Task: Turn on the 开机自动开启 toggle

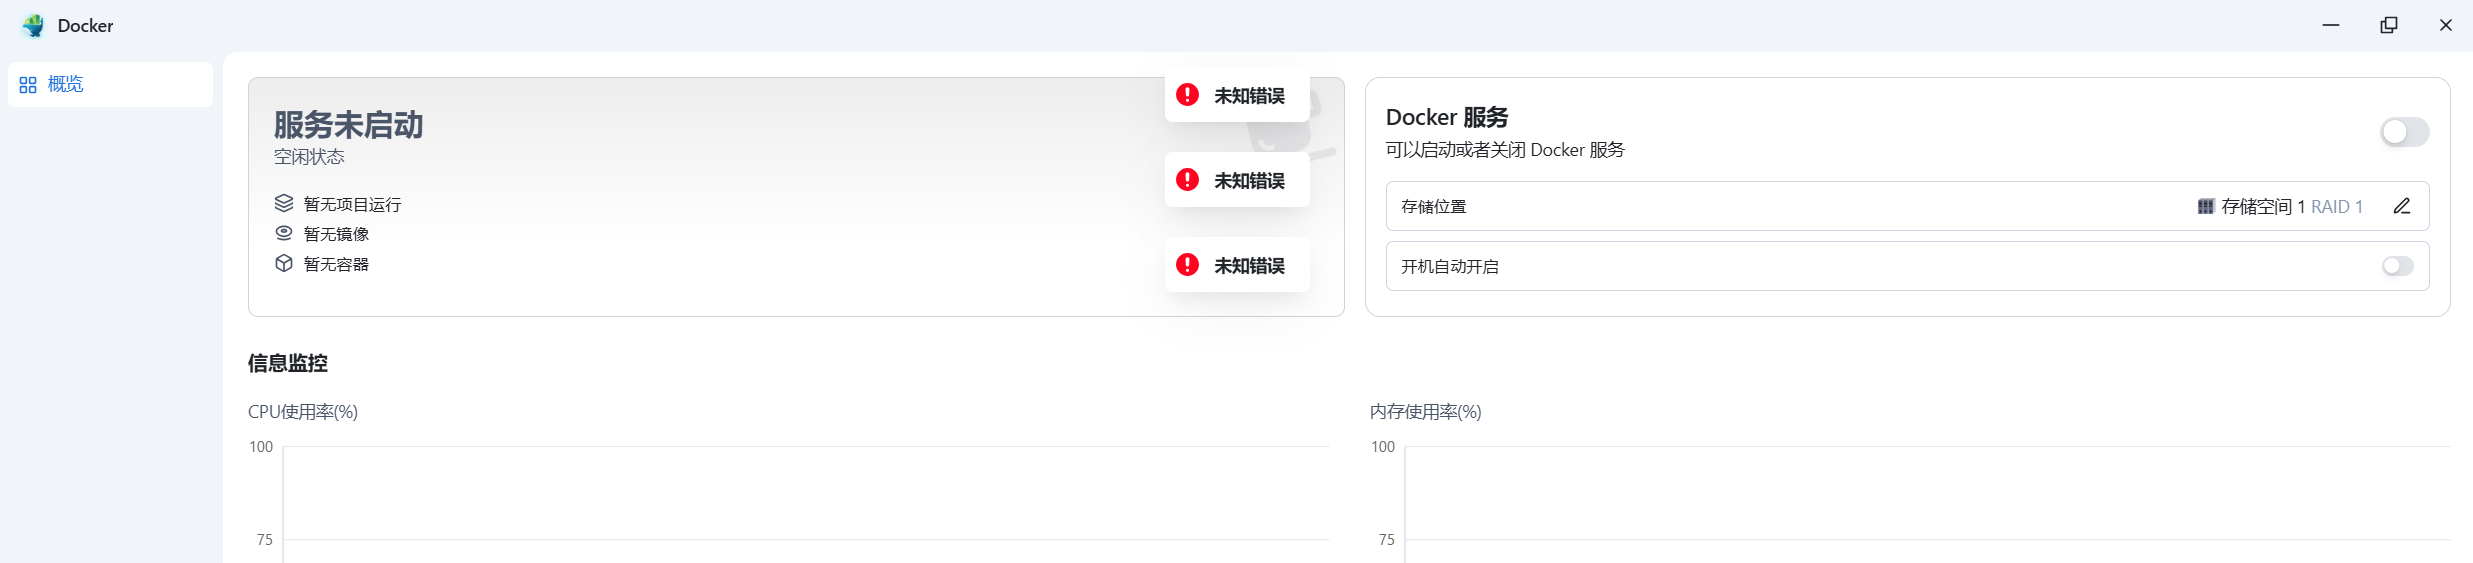Action: (2397, 266)
